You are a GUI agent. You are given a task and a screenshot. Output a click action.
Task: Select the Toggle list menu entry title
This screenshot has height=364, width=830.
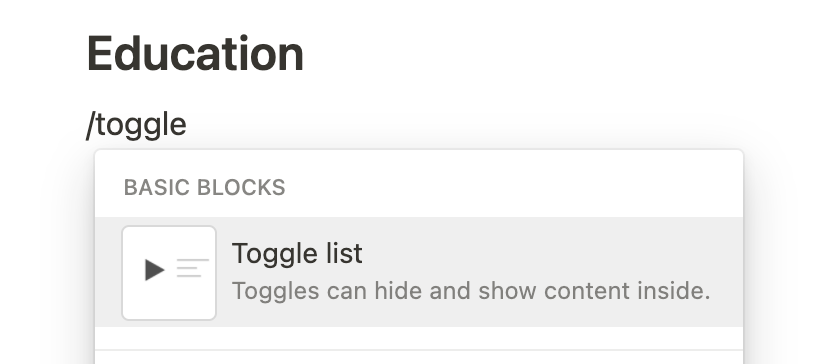click(x=297, y=253)
